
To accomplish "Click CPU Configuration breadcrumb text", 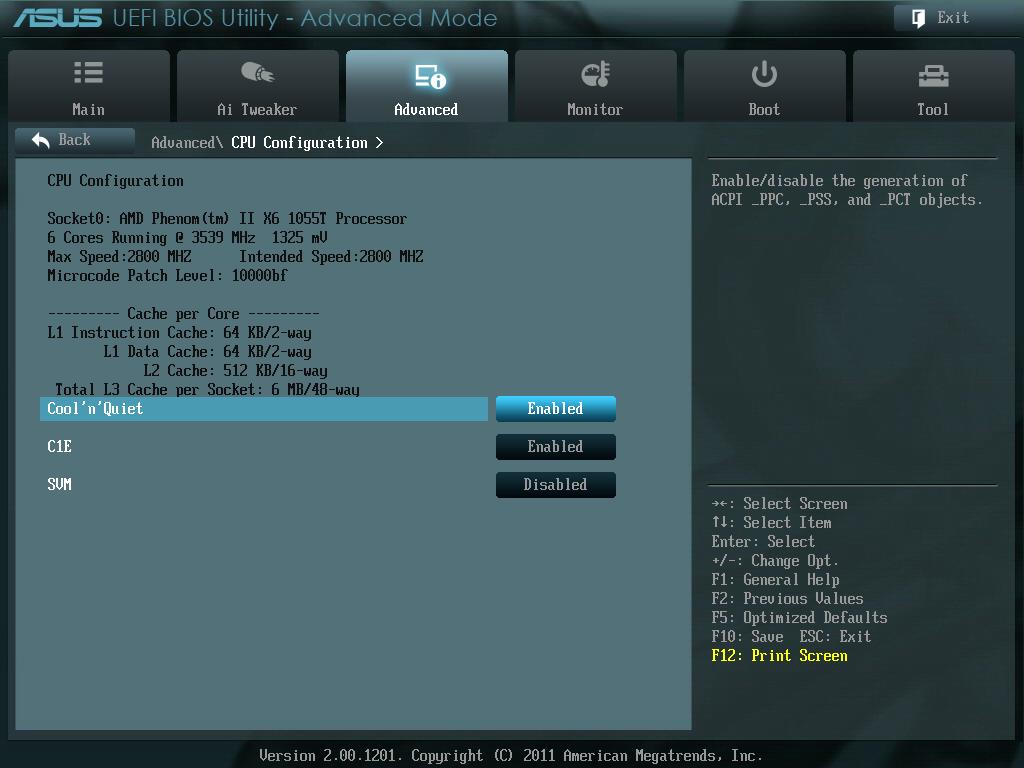I will (x=299, y=142).
